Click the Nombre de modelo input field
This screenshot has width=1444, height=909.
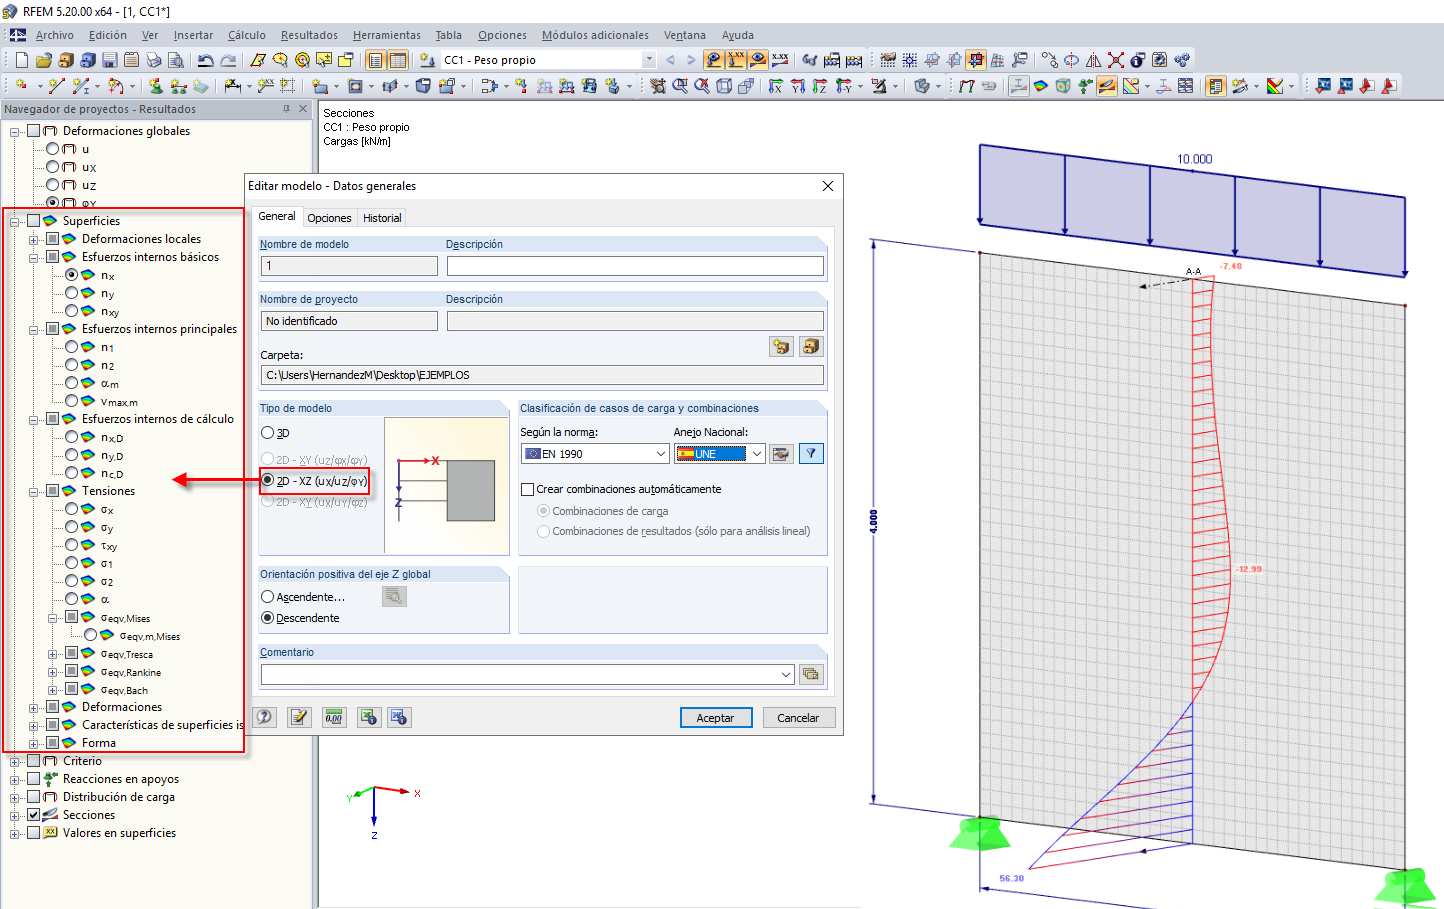pyautogui.click(x=349, y=266)
